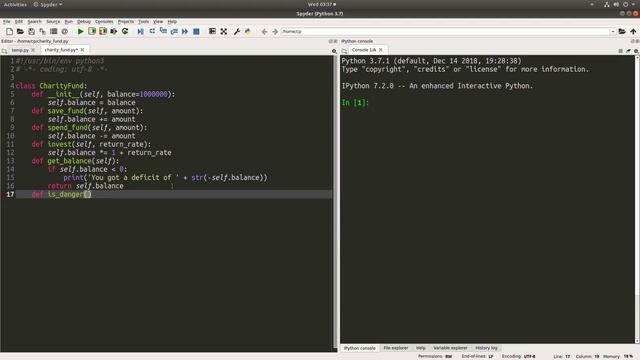Browse console tabs icon beside Console 1/A
640x360 pixels.
(x=344, y=51)
